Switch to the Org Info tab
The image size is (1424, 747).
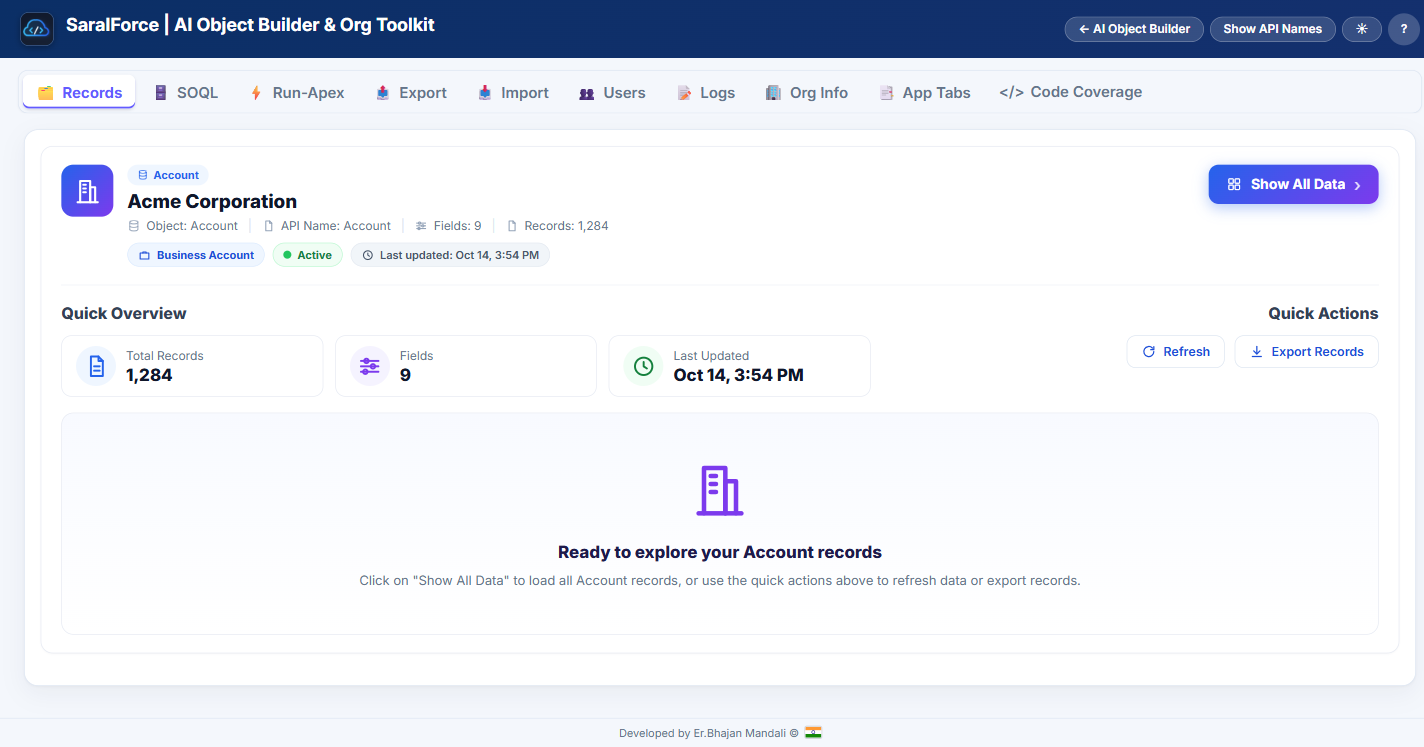click(x=807, y=92)
